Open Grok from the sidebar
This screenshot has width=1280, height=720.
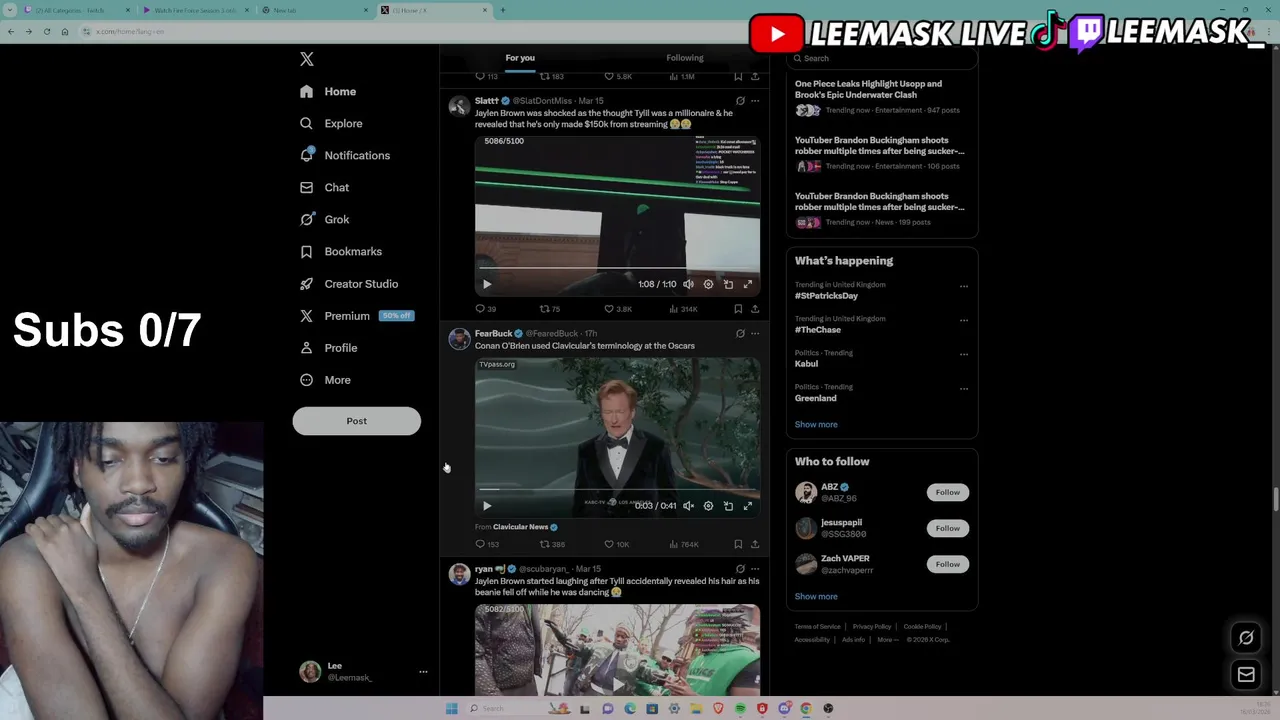pos(324,219)
